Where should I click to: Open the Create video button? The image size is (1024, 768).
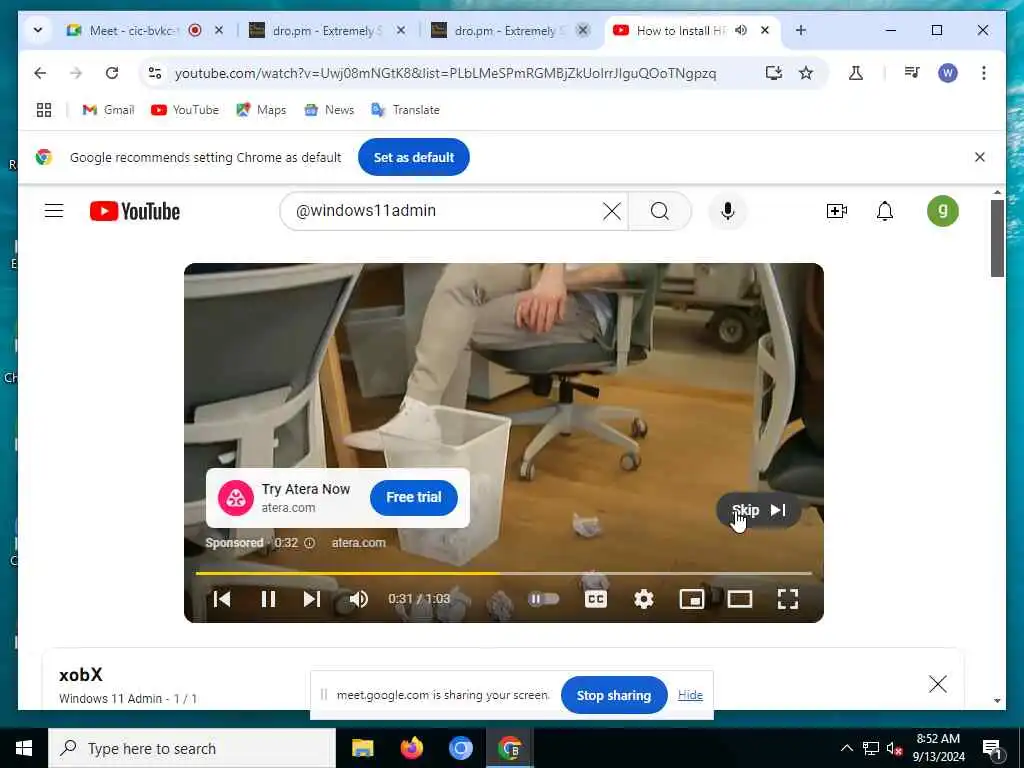pyautogui.click(x=837, y=211)
